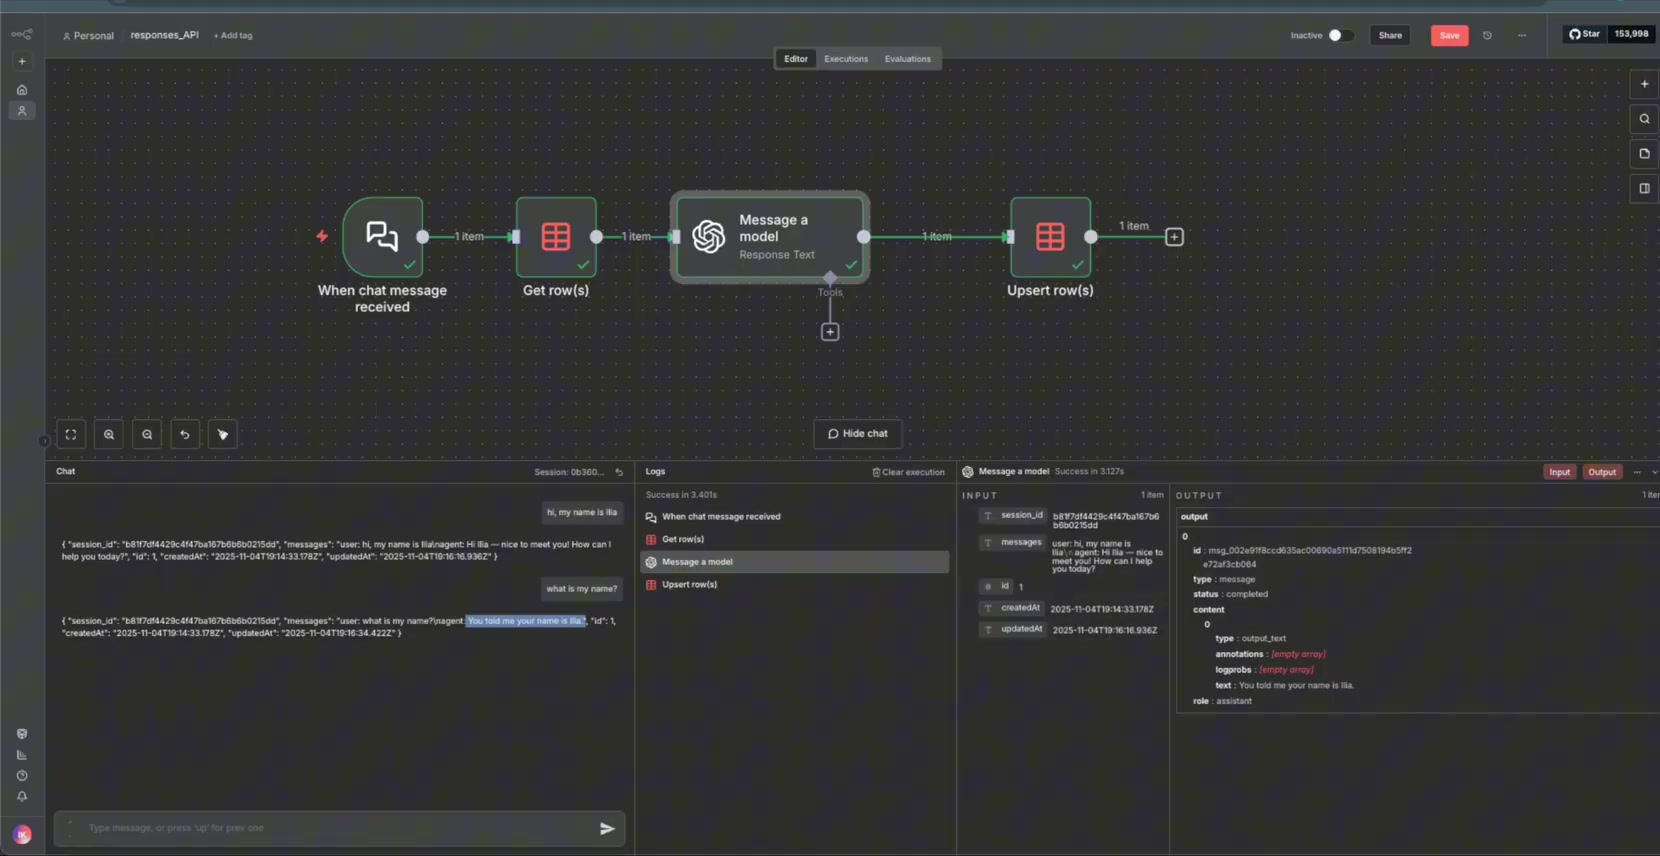Open notifications bell icon in sidebar

(22, 797)
